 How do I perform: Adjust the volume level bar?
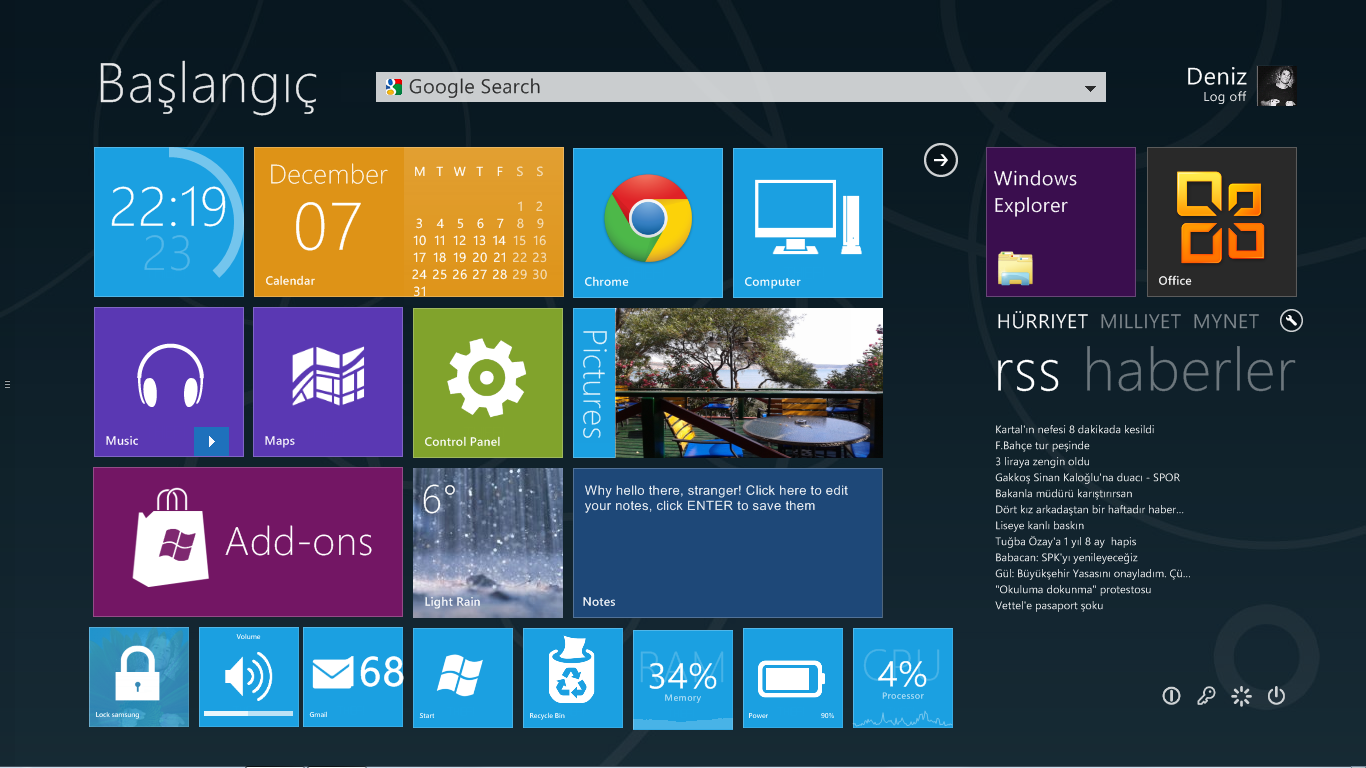pos(249,713)
